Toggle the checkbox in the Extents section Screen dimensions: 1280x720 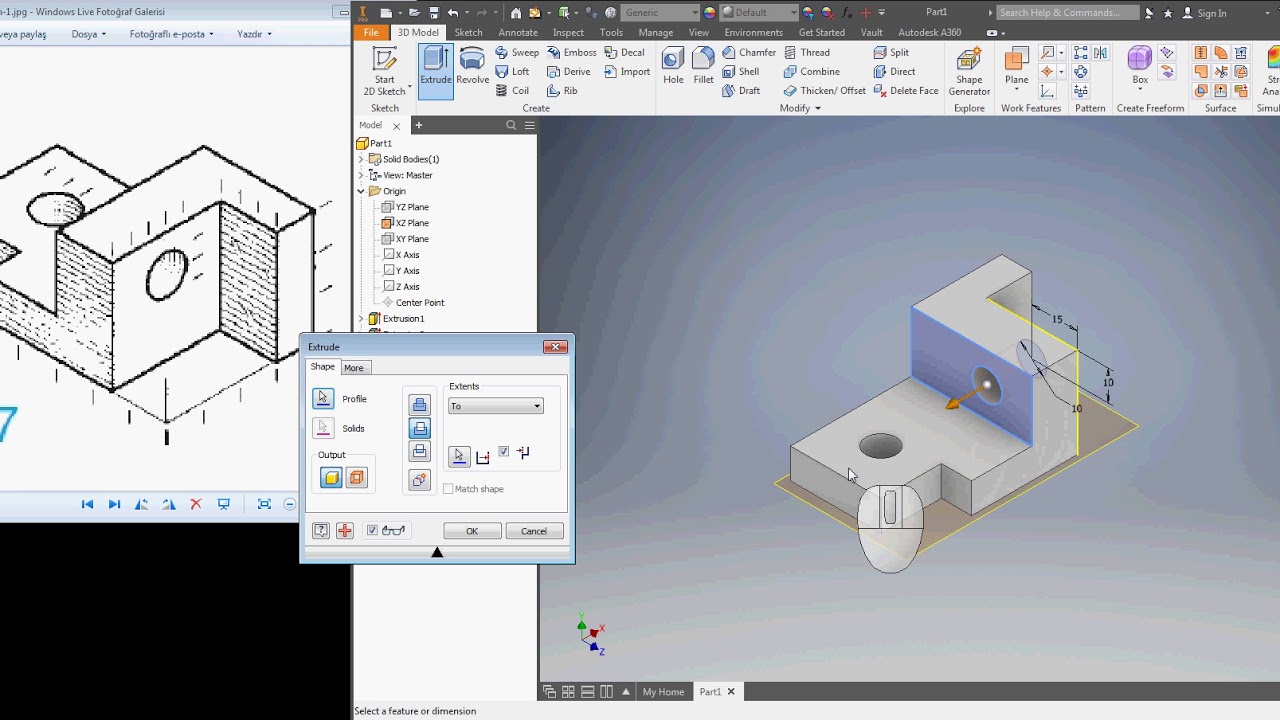click(504, 452)
